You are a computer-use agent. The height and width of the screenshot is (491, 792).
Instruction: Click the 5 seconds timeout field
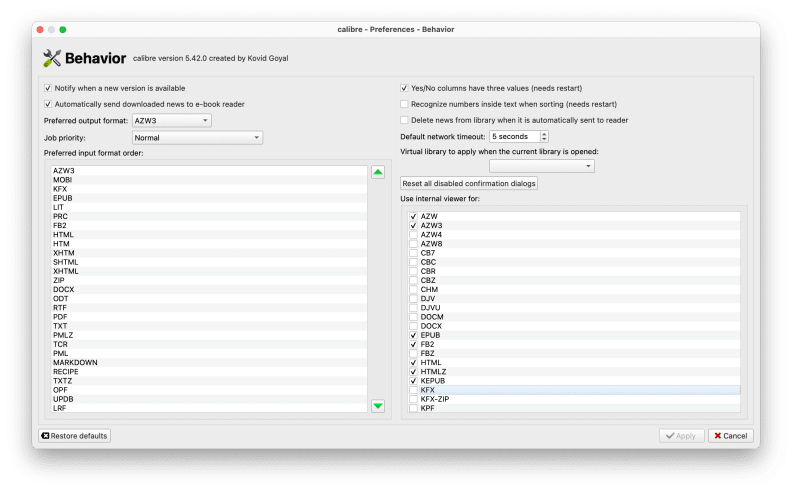(x=515, y=136)
